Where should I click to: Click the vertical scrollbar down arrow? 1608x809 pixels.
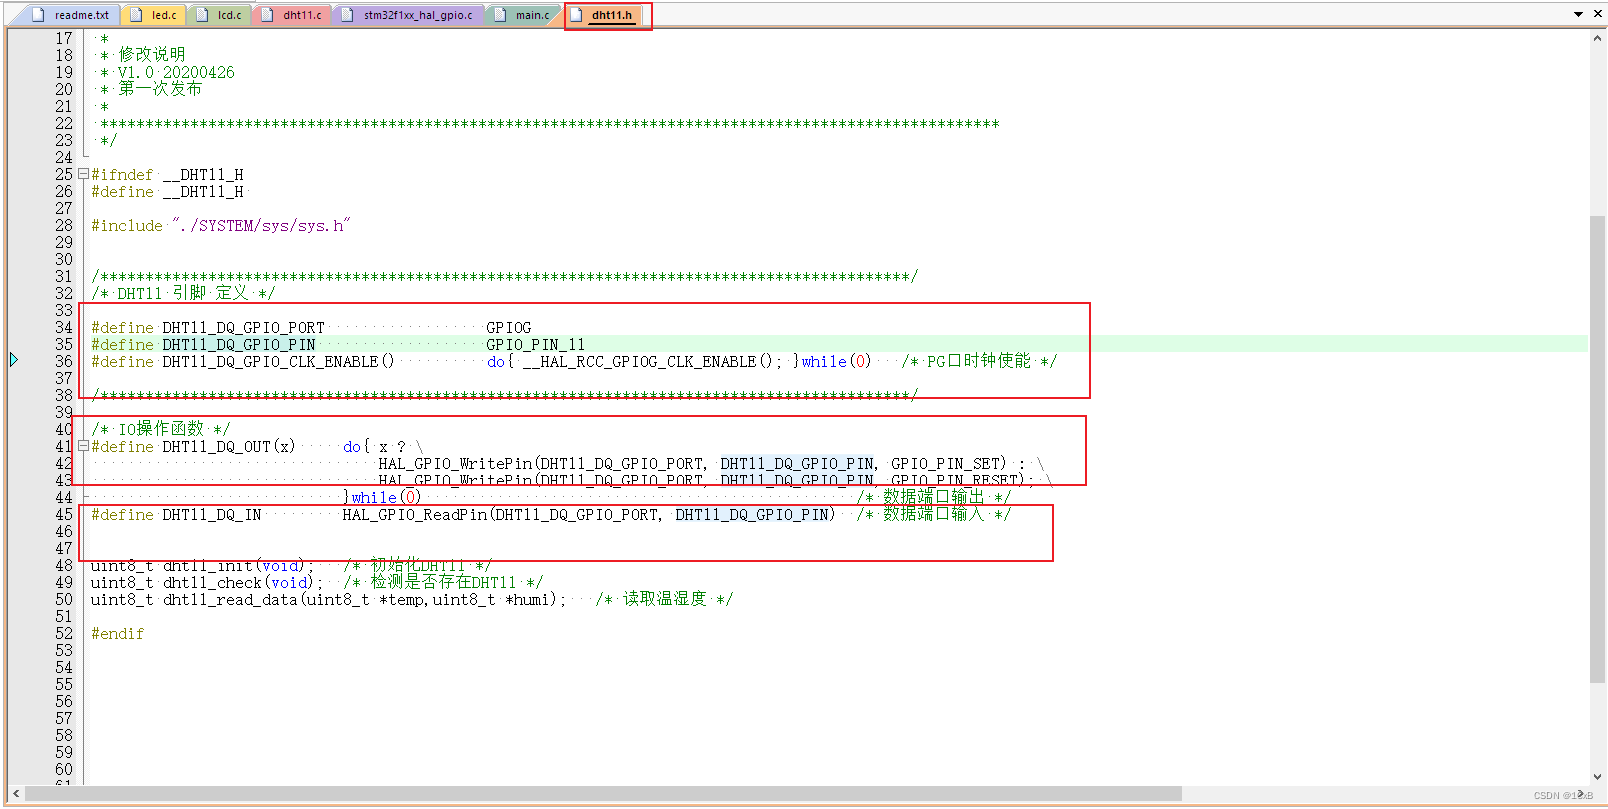(x=1597, y=777)
